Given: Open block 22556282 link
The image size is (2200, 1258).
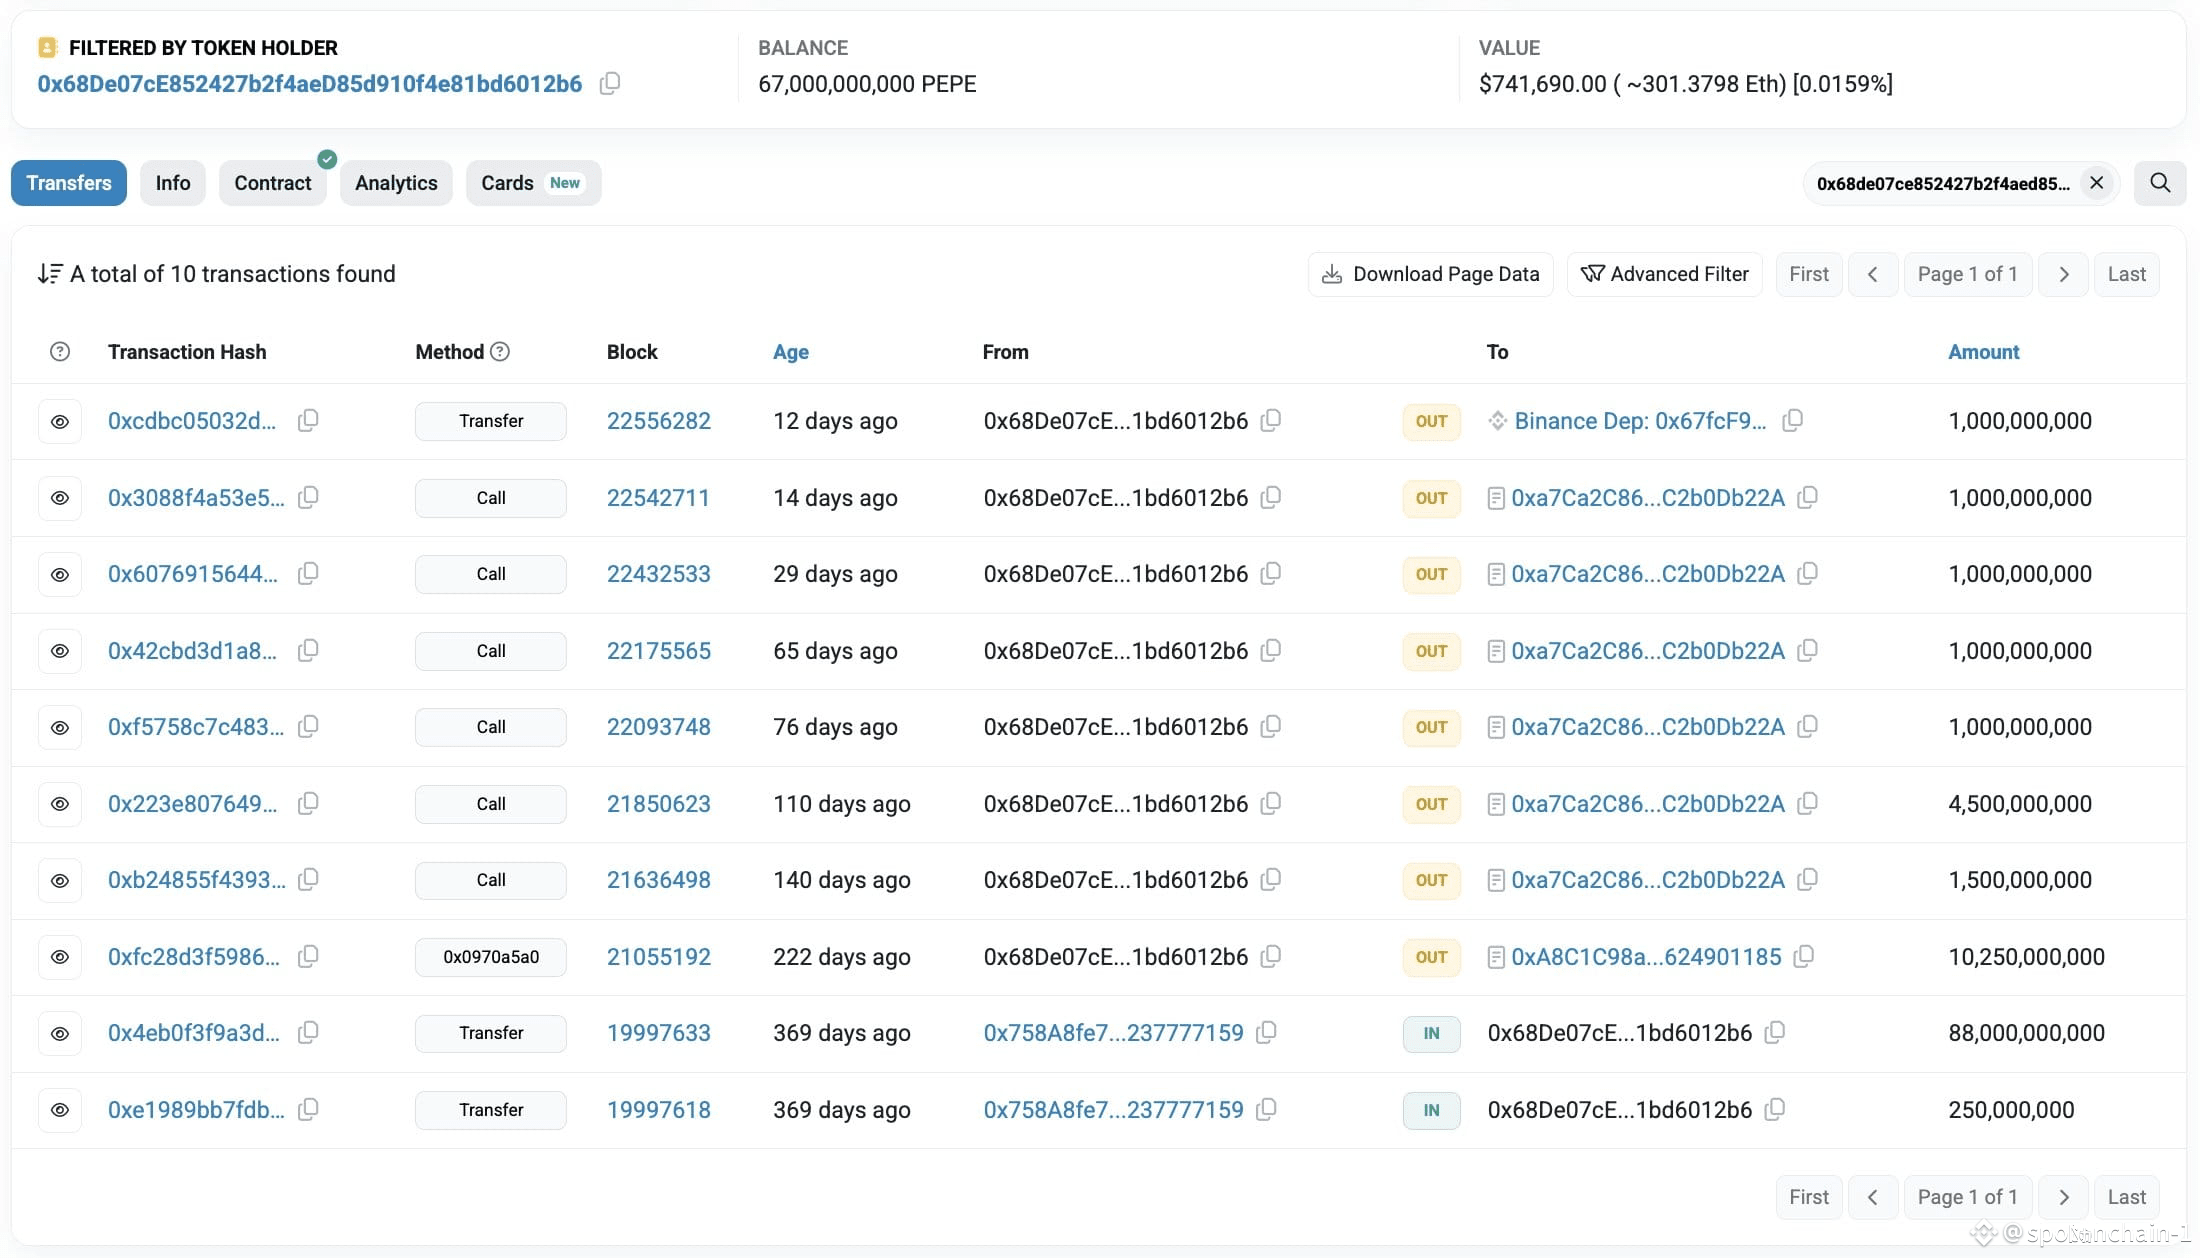Looking at the screenshot, I should point(659,421).
